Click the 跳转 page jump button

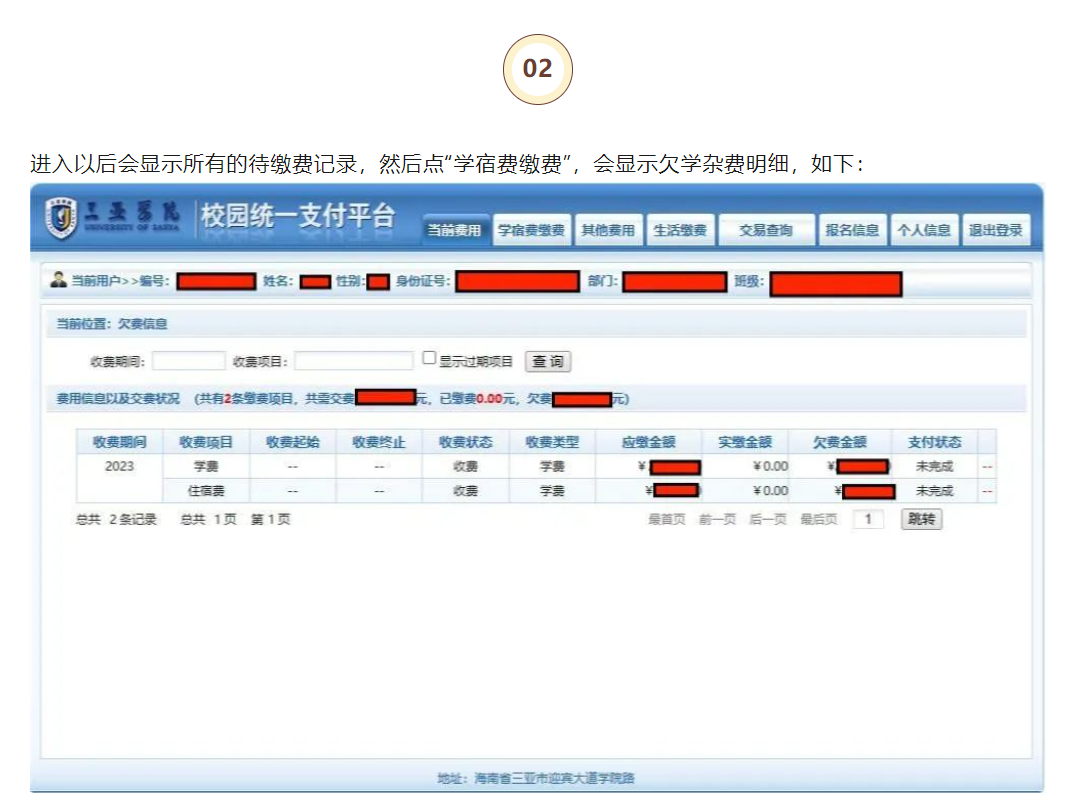pyautogui.click(x=921, y=519)
